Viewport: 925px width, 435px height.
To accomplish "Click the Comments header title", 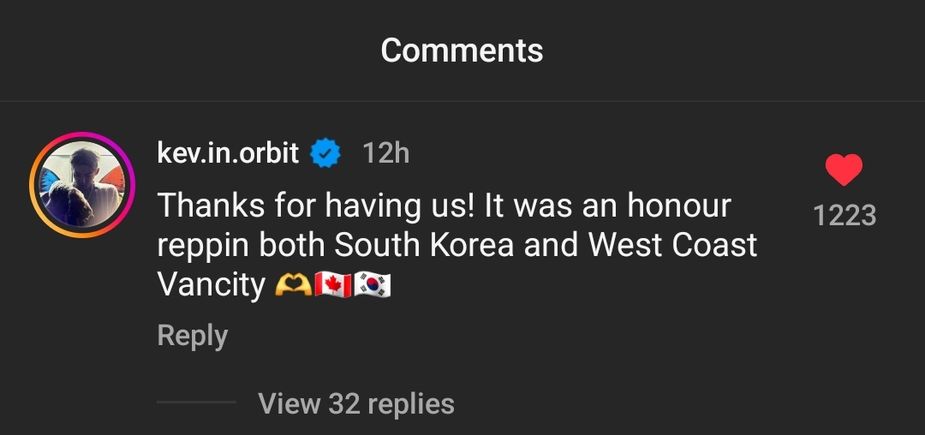I will click(462, 49).
